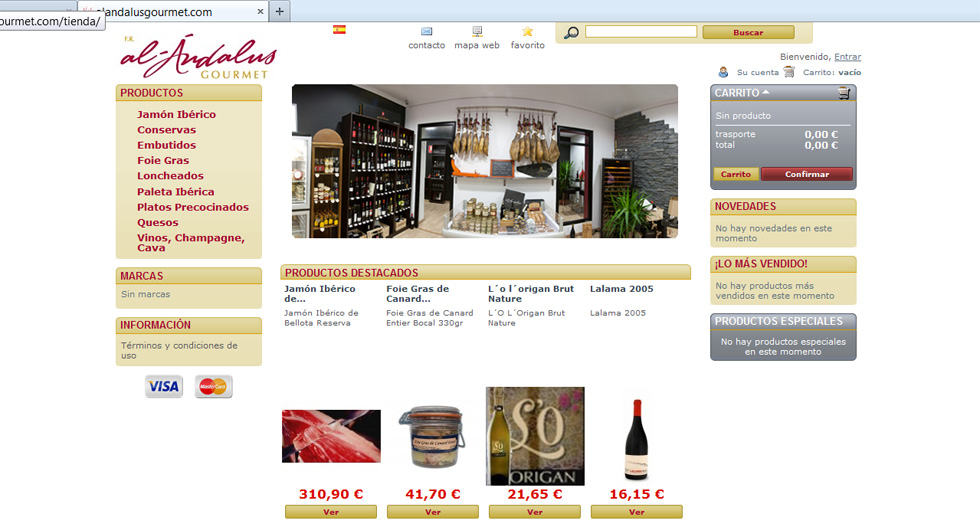This screenshot has width=980, height=520.
Task: Open the Embutidos category
Action: pyautogui.click(x=166, y=145)
